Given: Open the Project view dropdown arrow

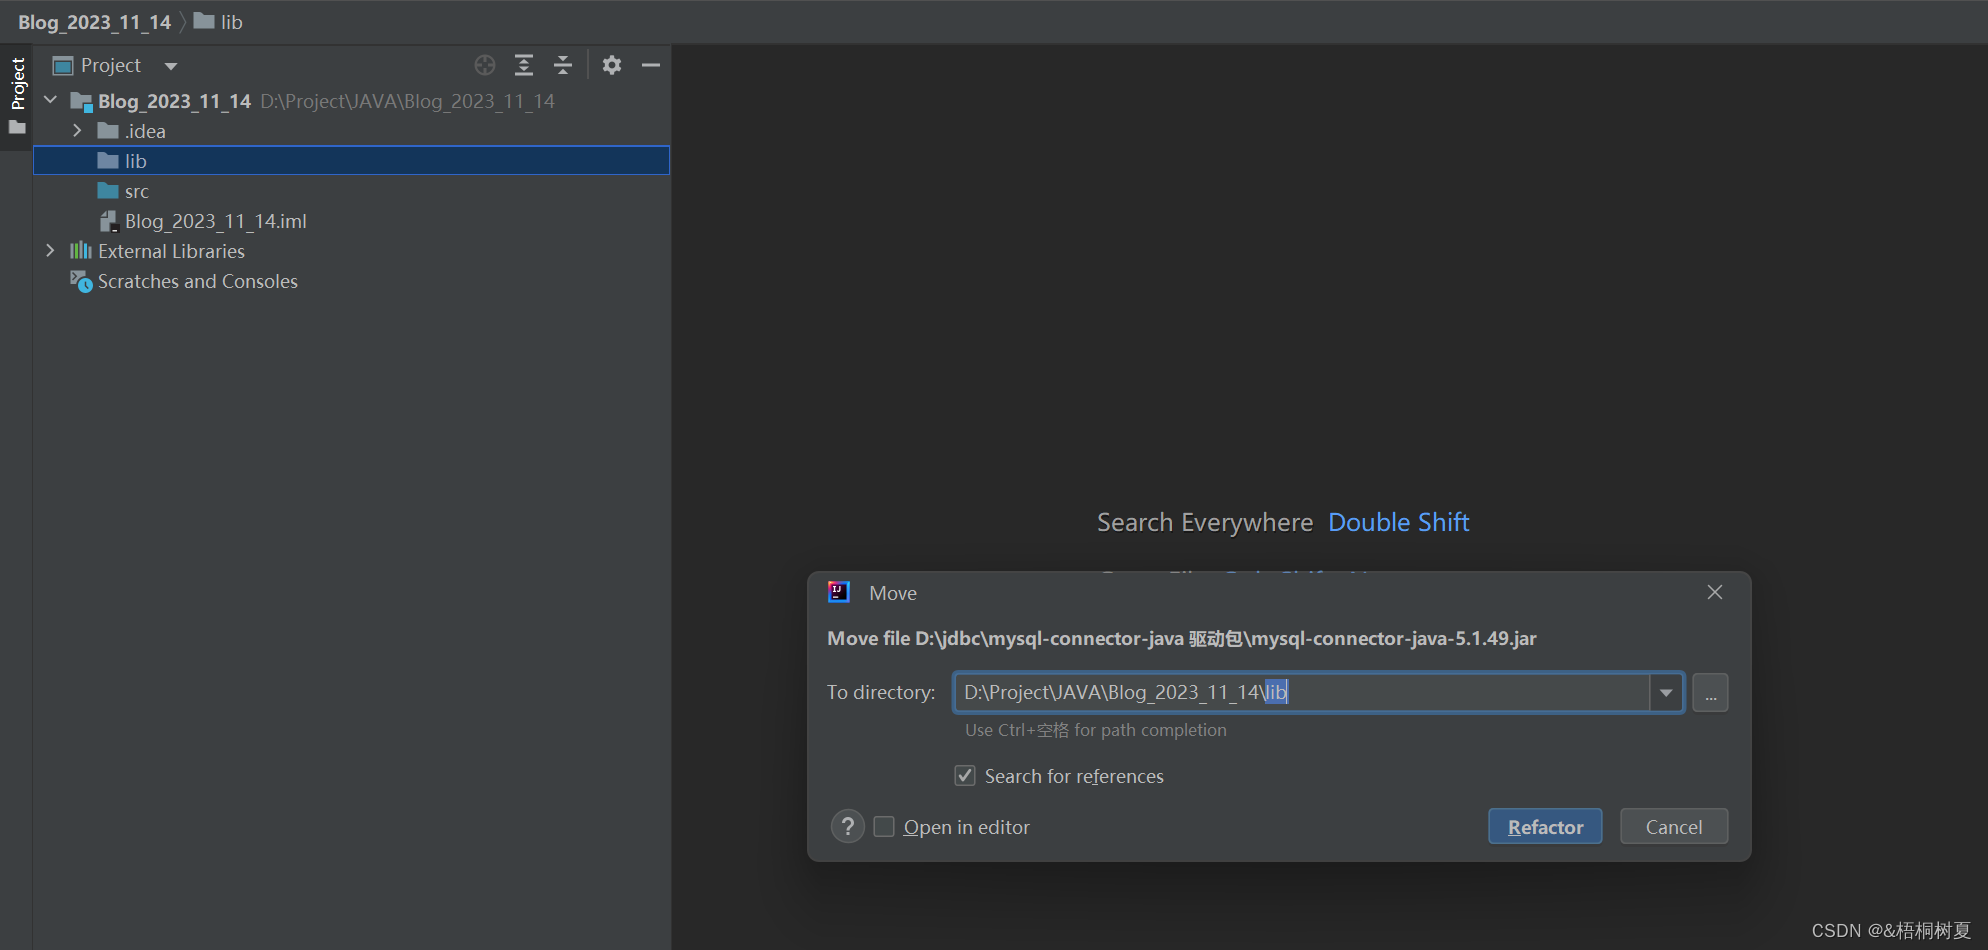Looking at the screenshot, I should tap(171, 66).
